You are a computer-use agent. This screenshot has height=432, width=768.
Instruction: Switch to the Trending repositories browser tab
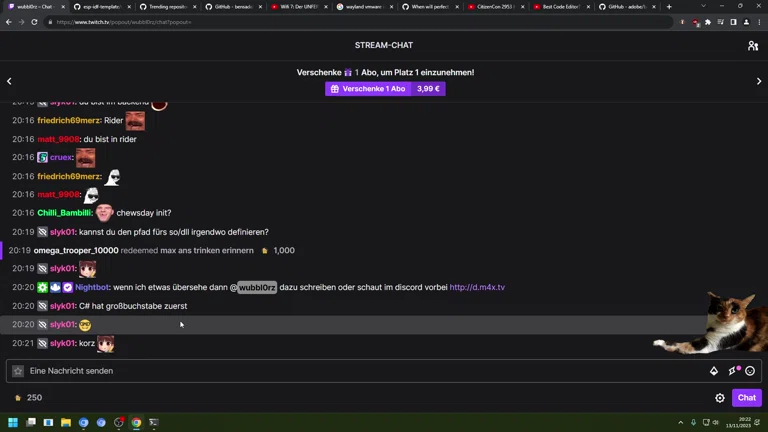pos(167,7)
